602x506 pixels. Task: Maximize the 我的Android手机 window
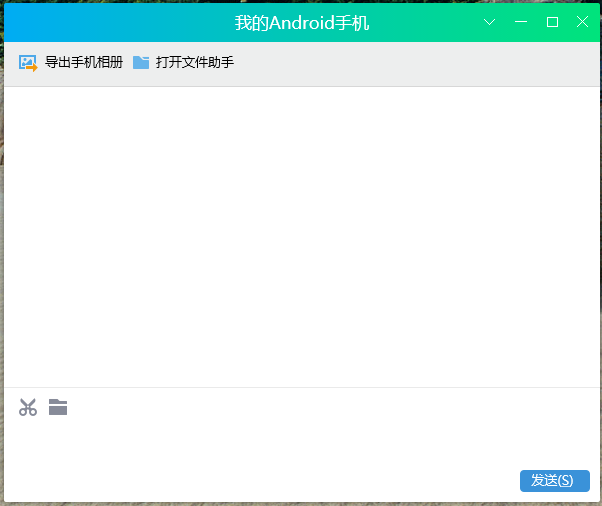point(552,22)
